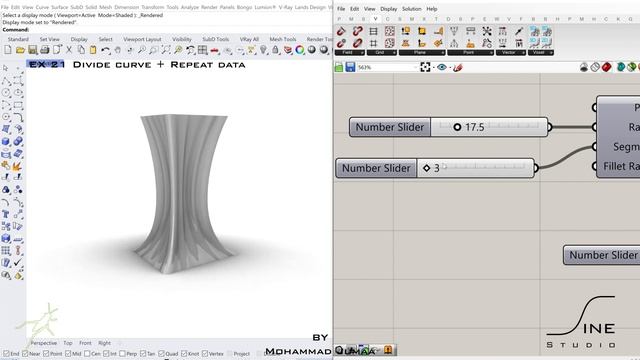
Task: Open the Grasshopper Display menu
Action: (388, 9)
